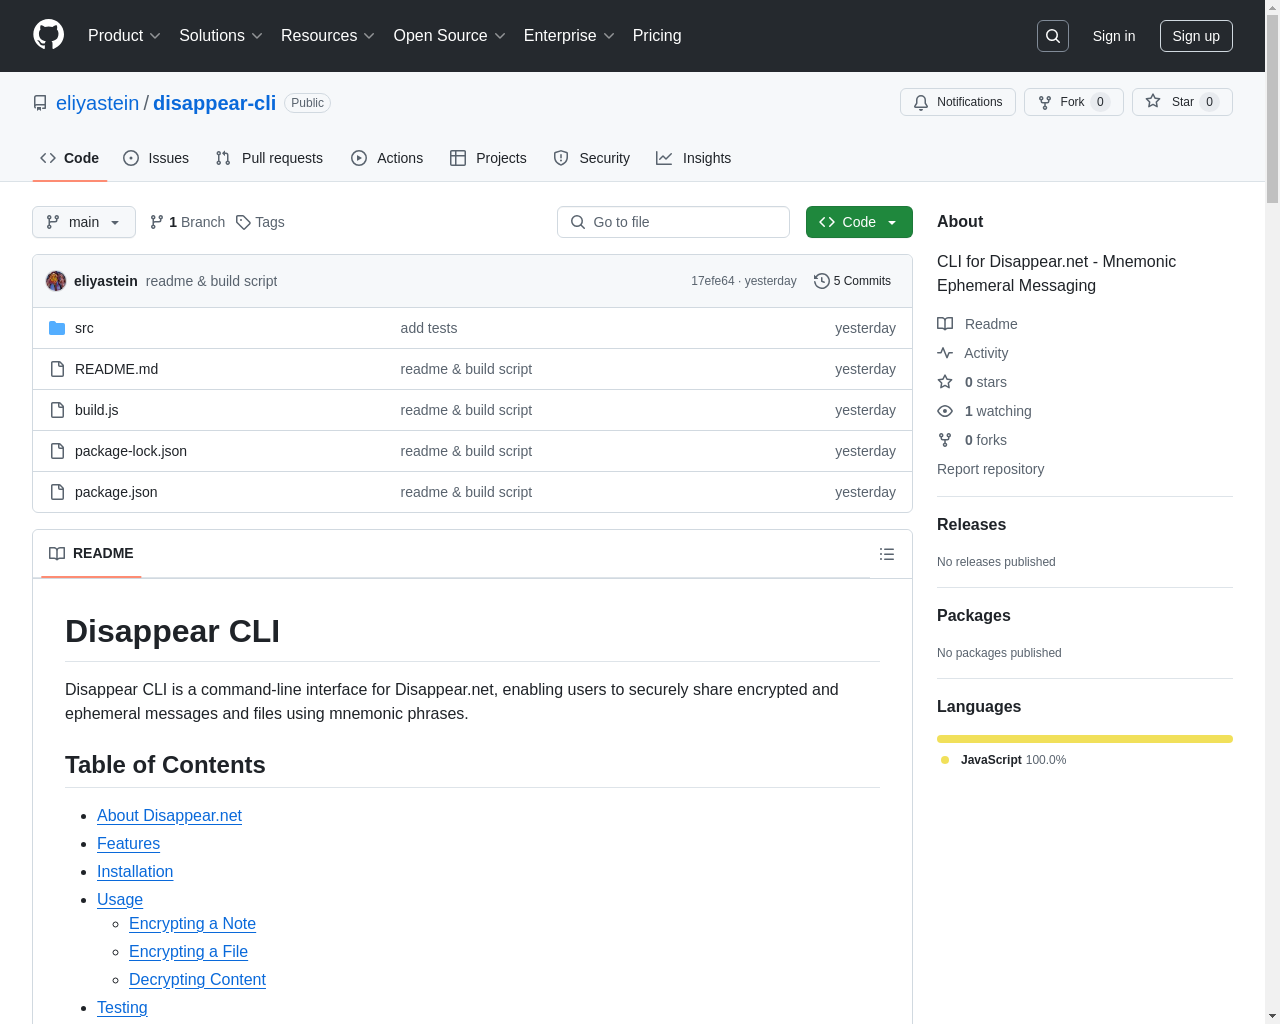This screenshot has height=1024, width=1280.
Task: Expand the Product menu
Action: (124, 36)
